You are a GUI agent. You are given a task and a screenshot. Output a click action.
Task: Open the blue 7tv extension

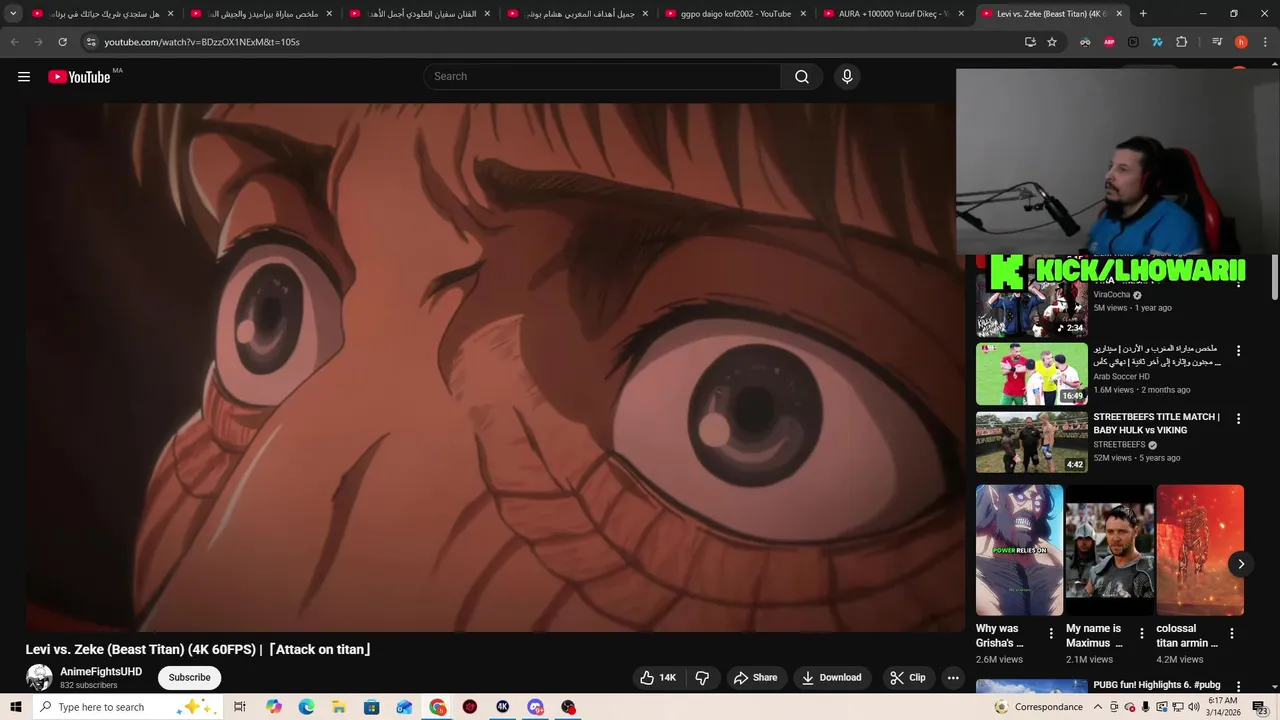1157,42
